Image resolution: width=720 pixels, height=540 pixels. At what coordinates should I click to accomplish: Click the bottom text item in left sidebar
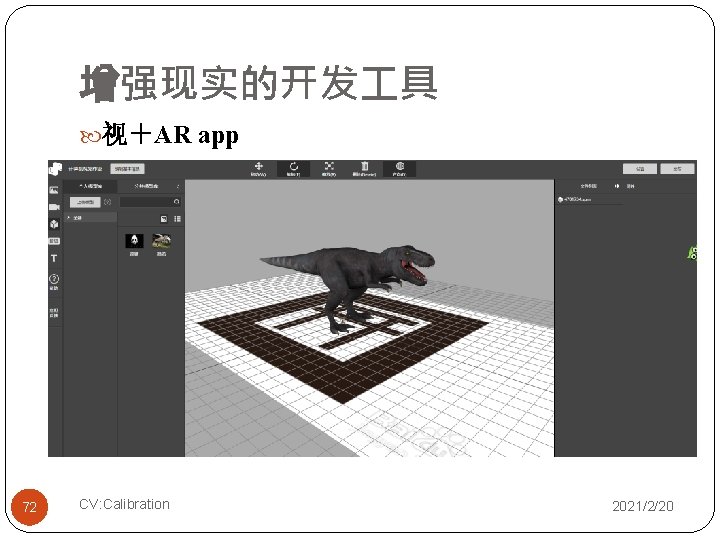[54, 312]
